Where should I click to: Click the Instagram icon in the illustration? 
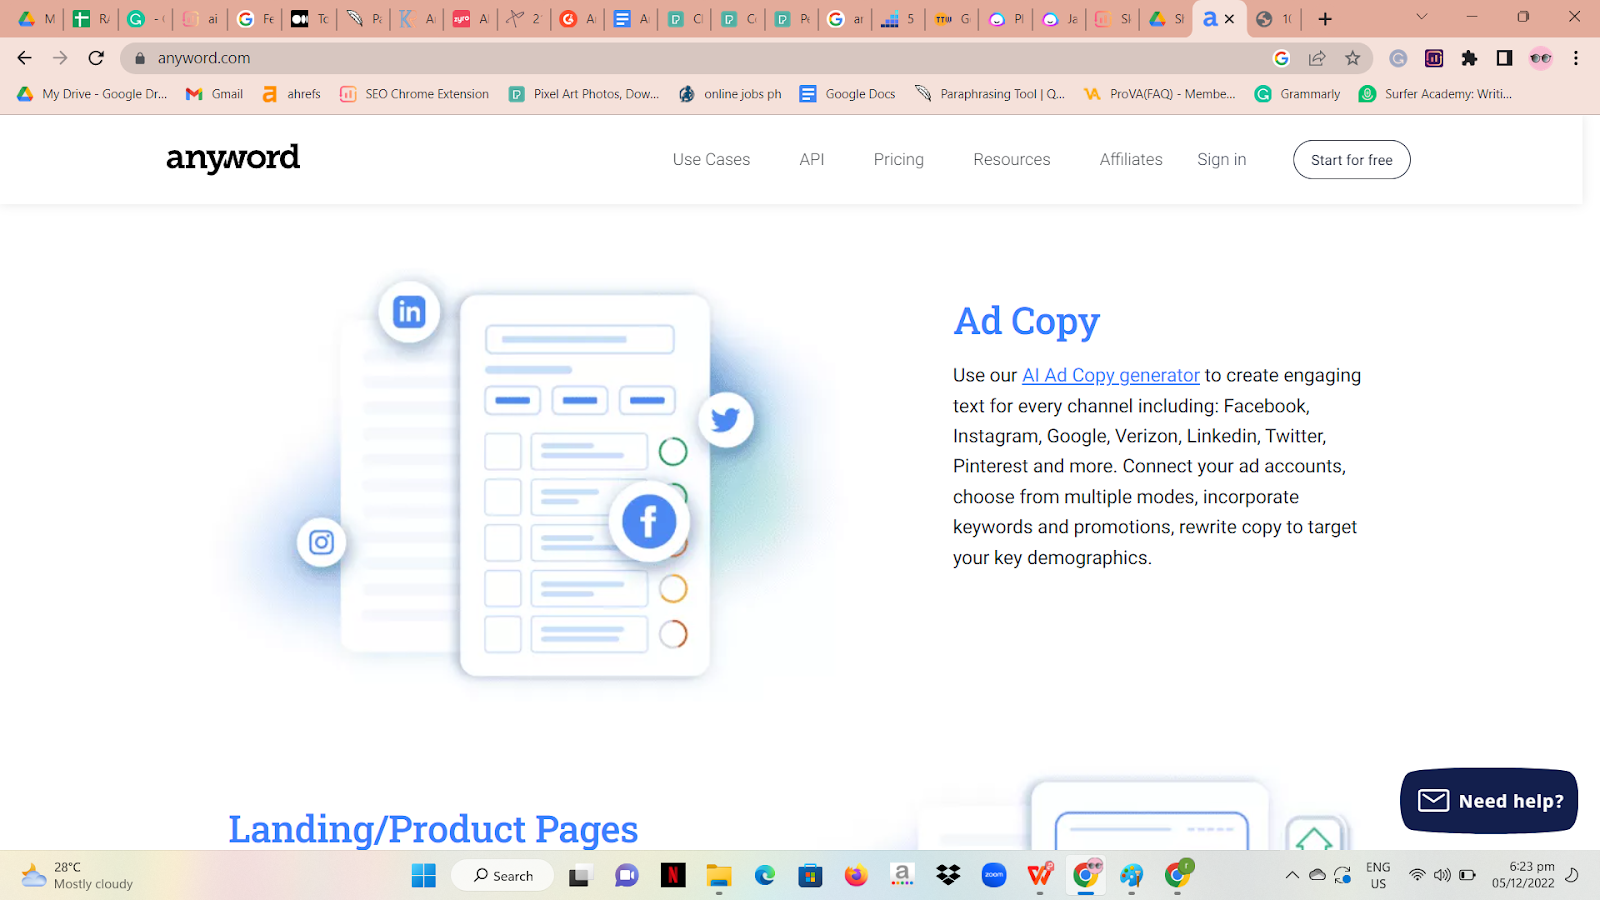tap(321, 542)
